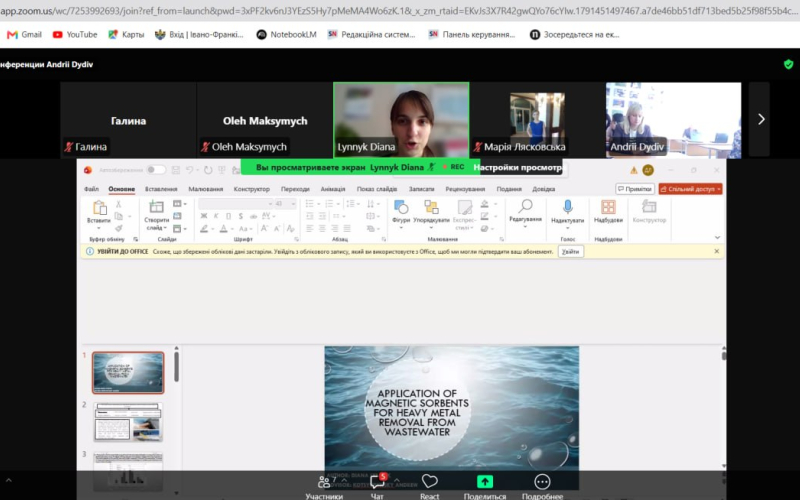The width and height of the screenshot is (800, 500).
Task: Dismiss the УВІЙТИ ДО OFFICE notification bar
Action: (x=716, y=251)
